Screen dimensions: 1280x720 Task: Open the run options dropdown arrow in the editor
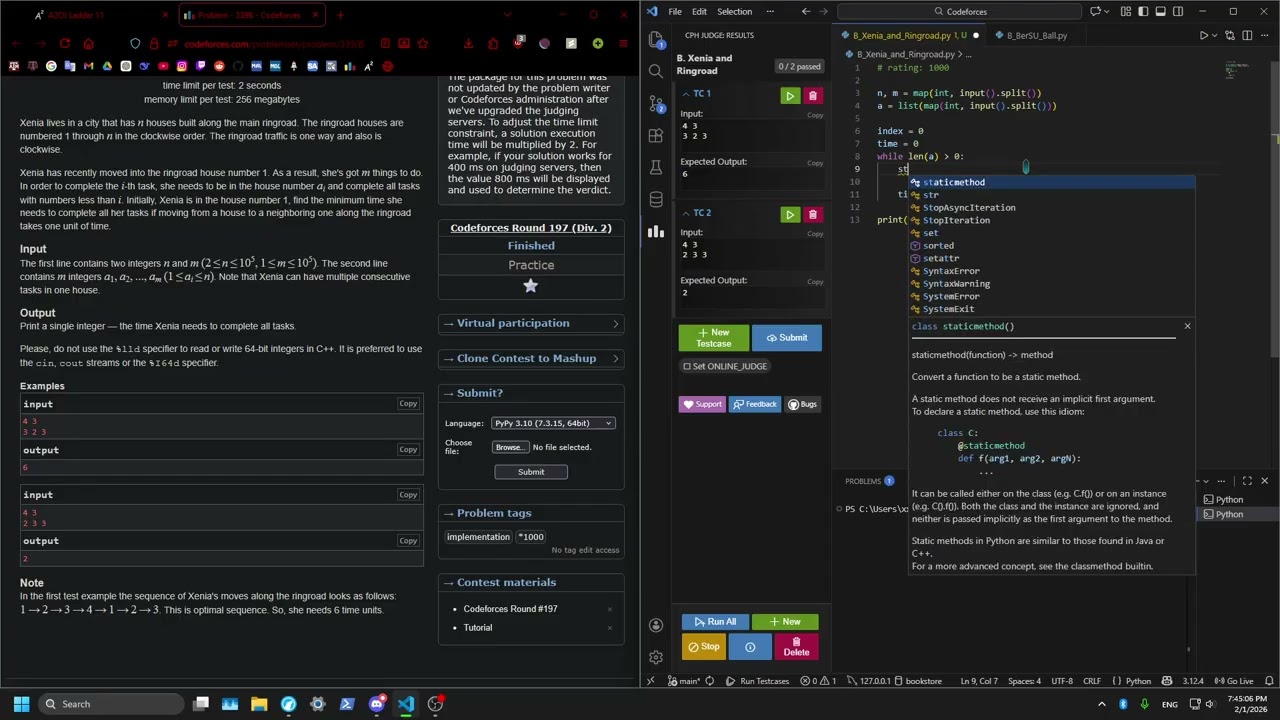point(1217,35)
